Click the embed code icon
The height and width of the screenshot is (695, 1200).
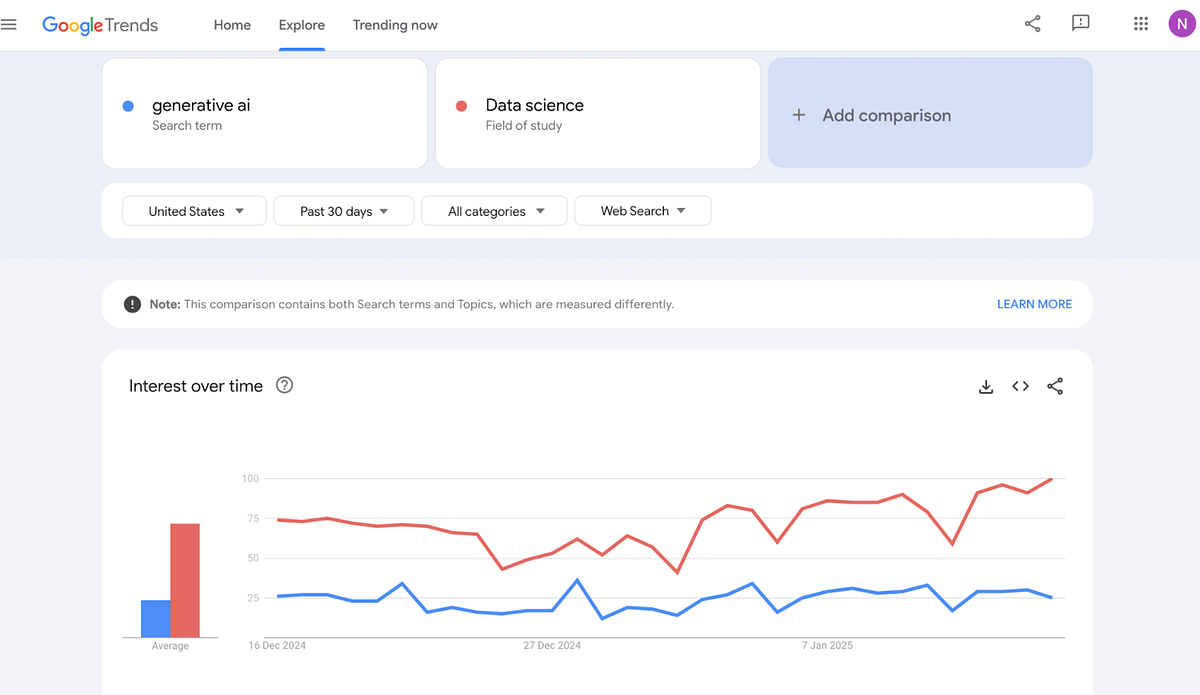pyautogui.click(x=1020, y=387)
